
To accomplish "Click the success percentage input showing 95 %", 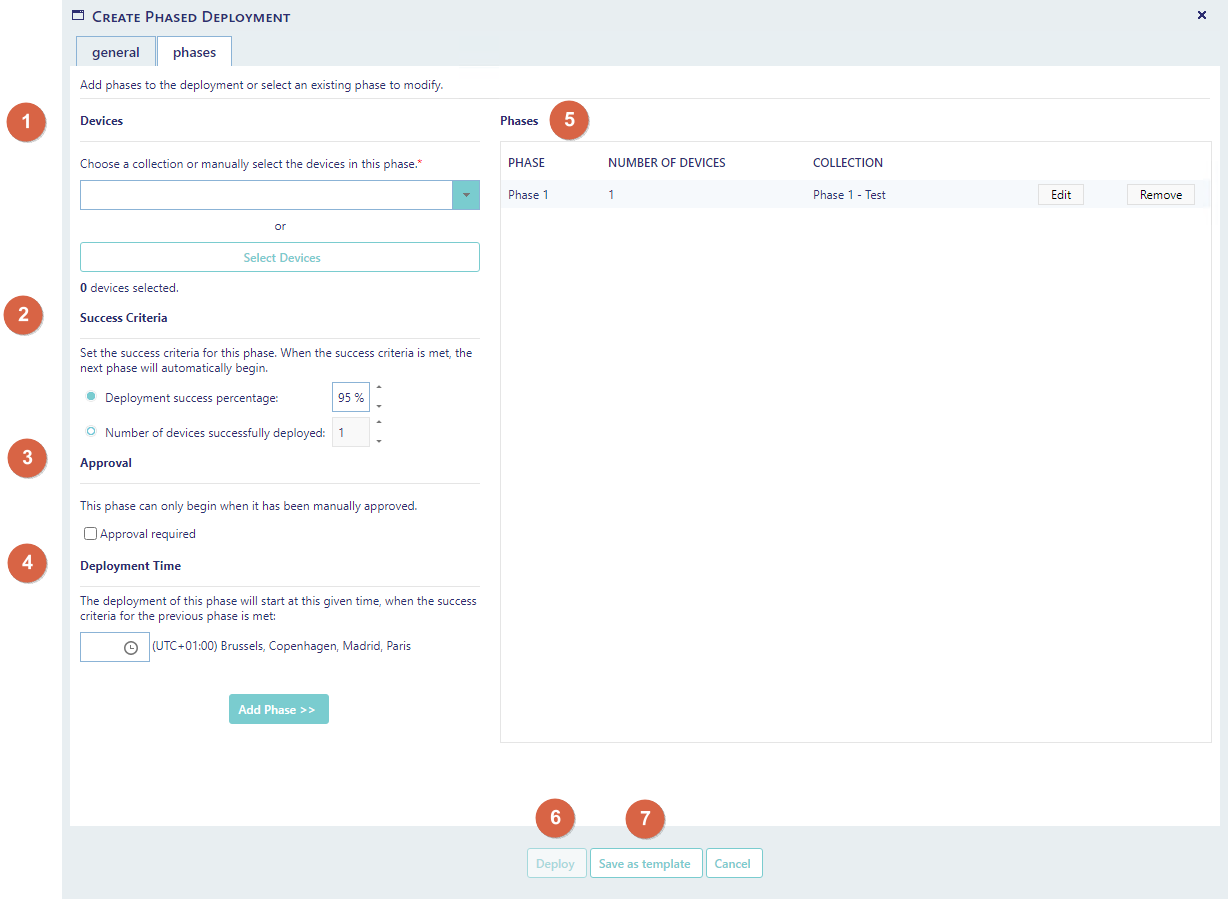I will pos(350,397).
